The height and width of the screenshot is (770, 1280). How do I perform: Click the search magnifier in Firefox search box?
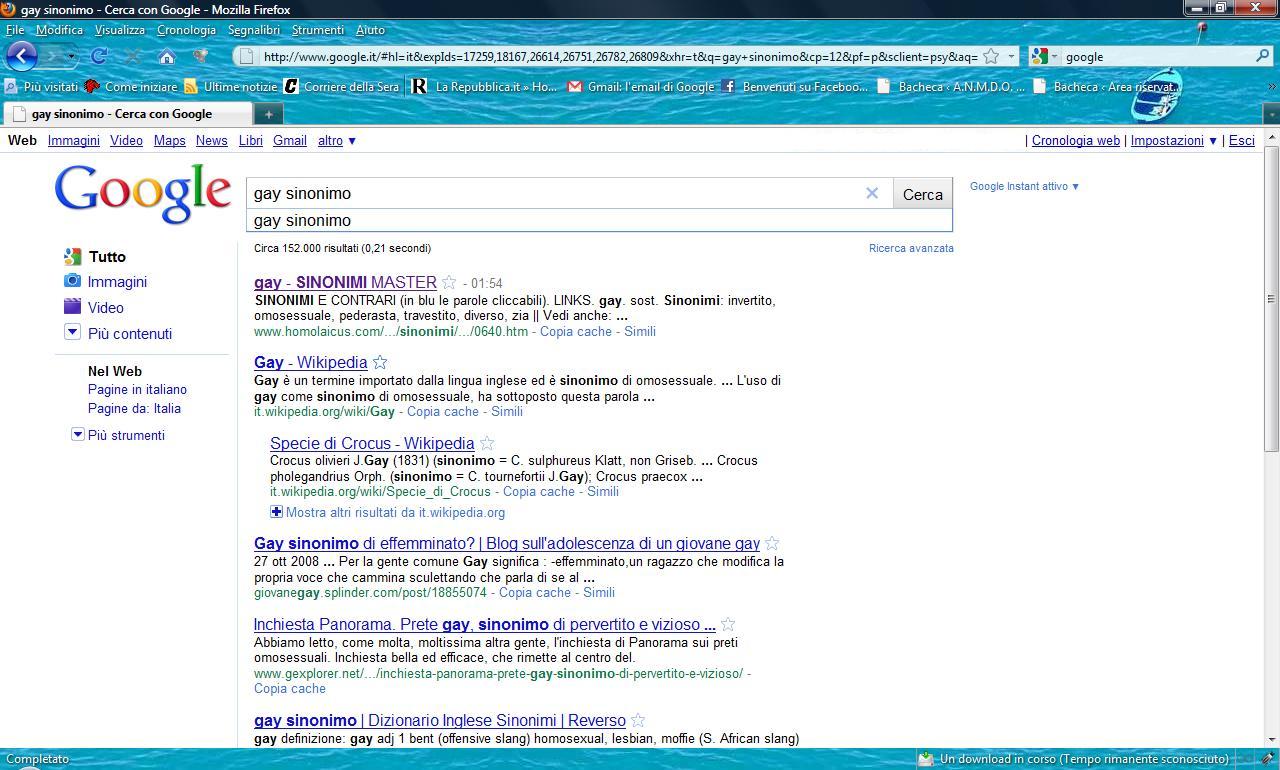pyautogui.click(x=1262, y=56)
